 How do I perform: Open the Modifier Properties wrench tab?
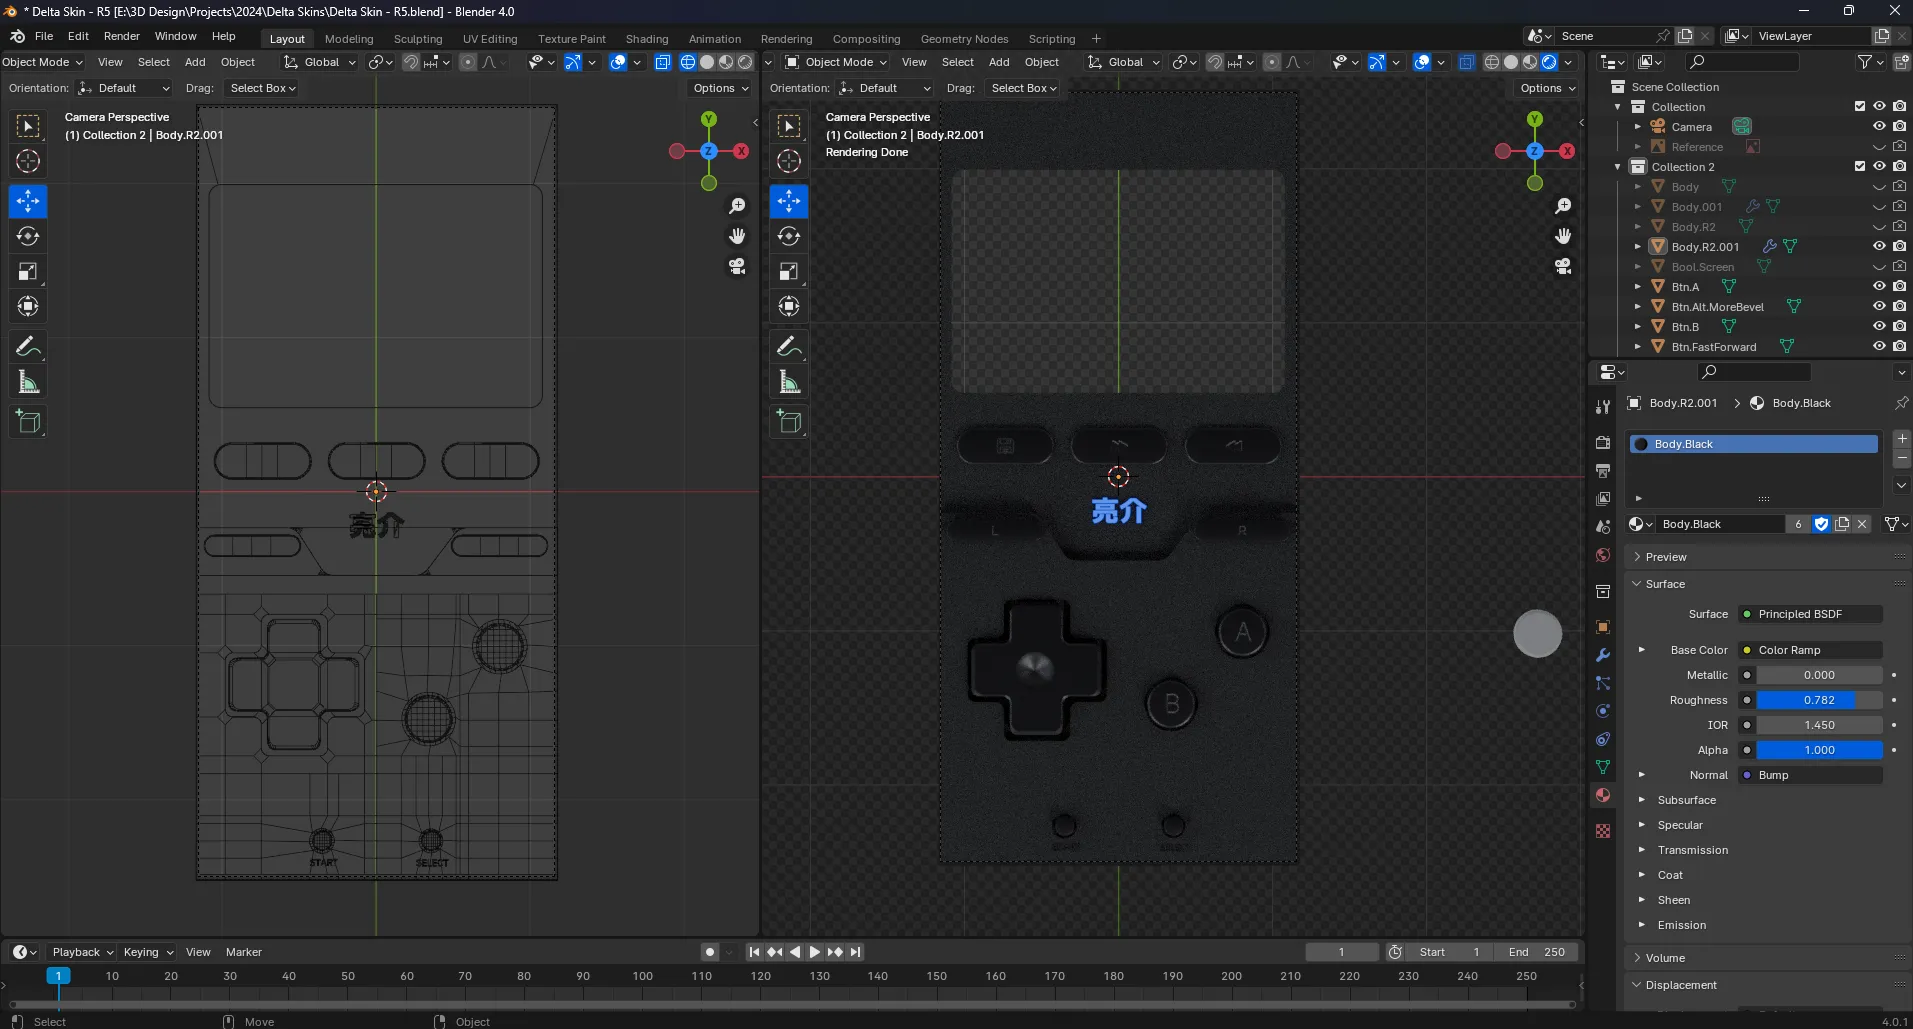click(1602, 654)
